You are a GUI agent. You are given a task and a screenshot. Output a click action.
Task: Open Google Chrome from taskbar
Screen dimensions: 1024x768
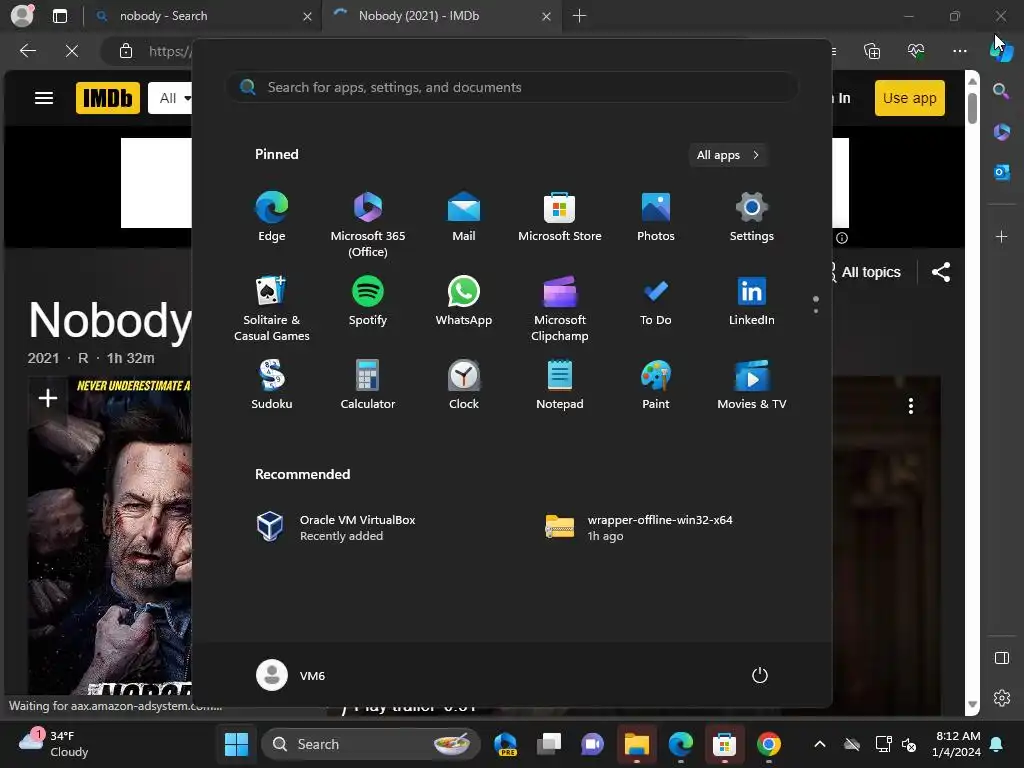tap(769, 744)
